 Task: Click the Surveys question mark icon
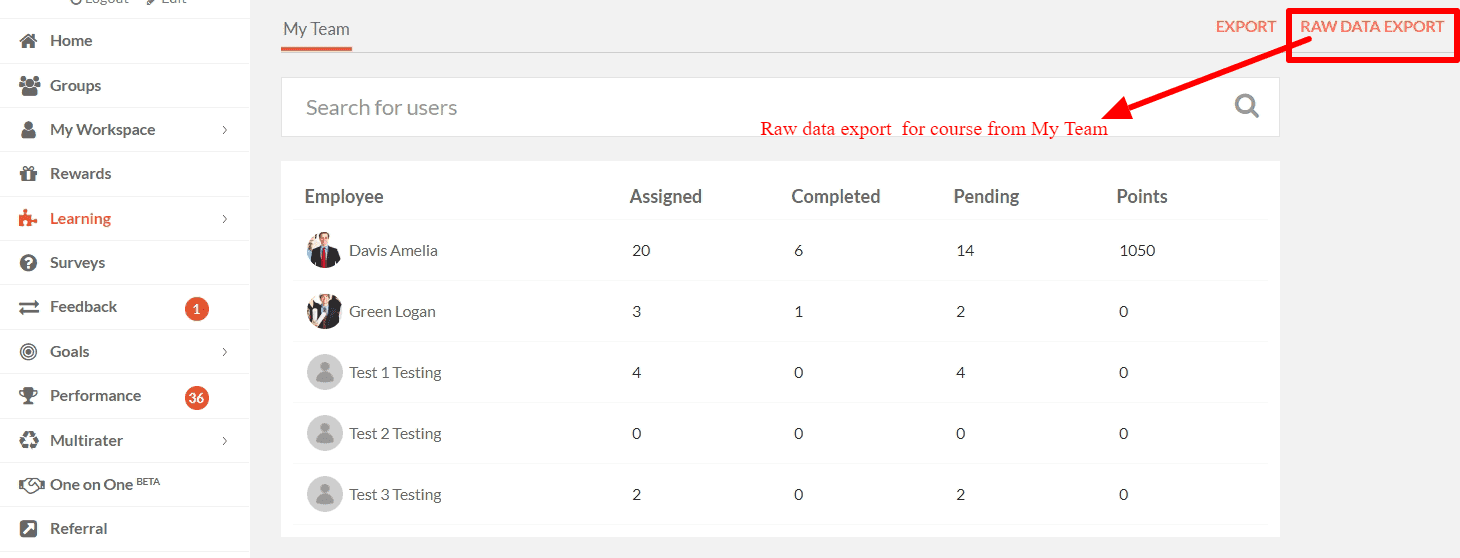point(29,263)
